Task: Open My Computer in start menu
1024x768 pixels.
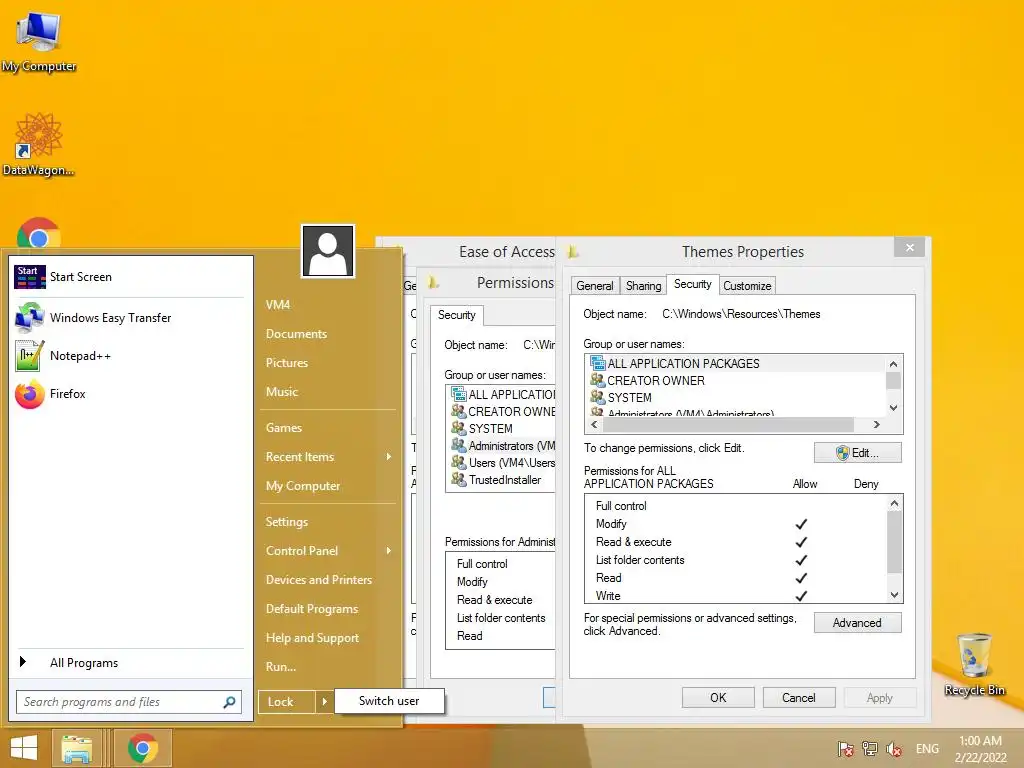Action: click(302, 486)
